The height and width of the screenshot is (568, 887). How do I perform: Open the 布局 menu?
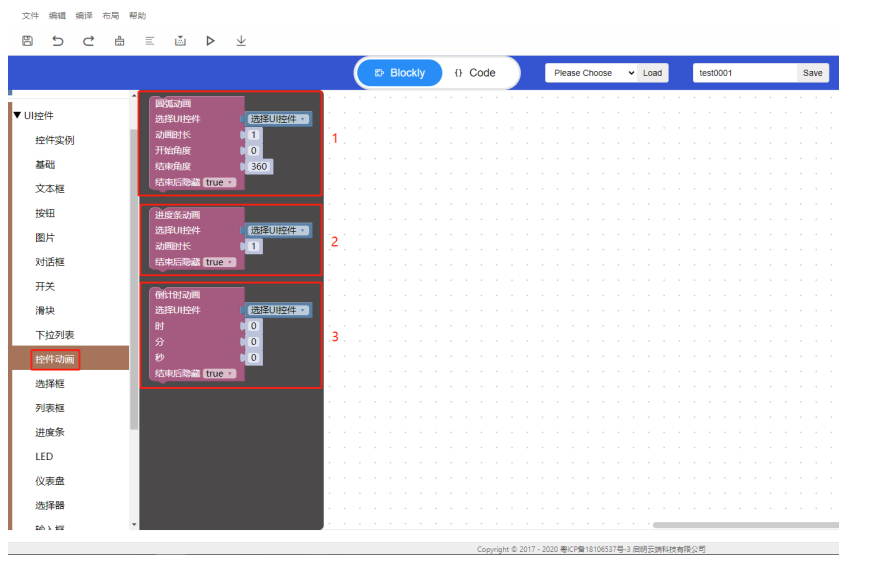click(x=110, y=15)
